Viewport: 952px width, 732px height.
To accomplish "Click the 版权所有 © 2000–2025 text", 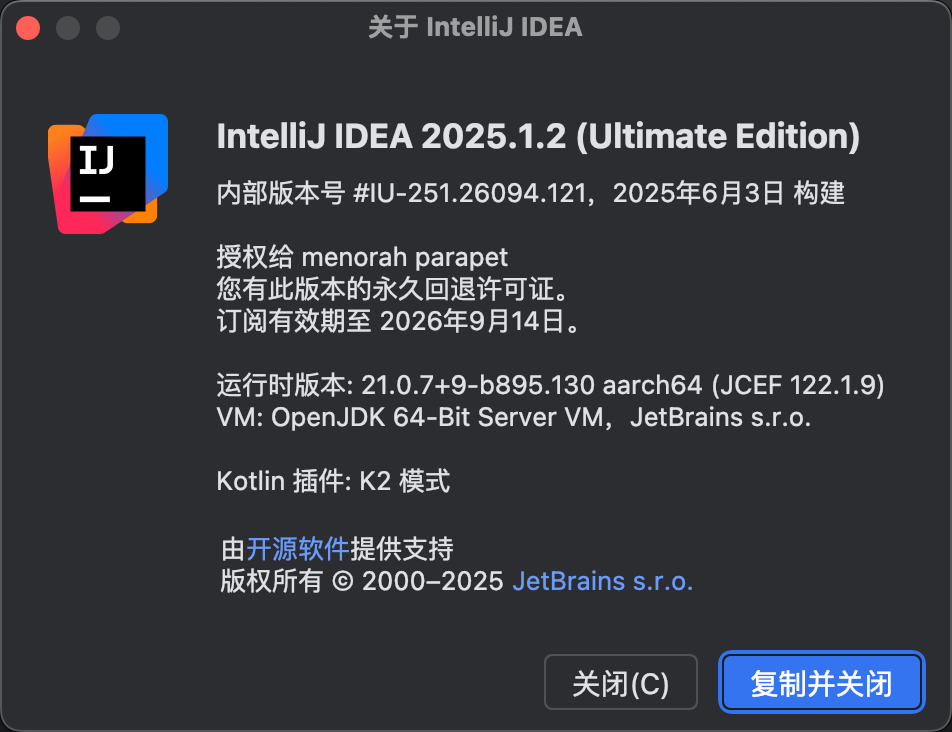I will coord(362,581).
